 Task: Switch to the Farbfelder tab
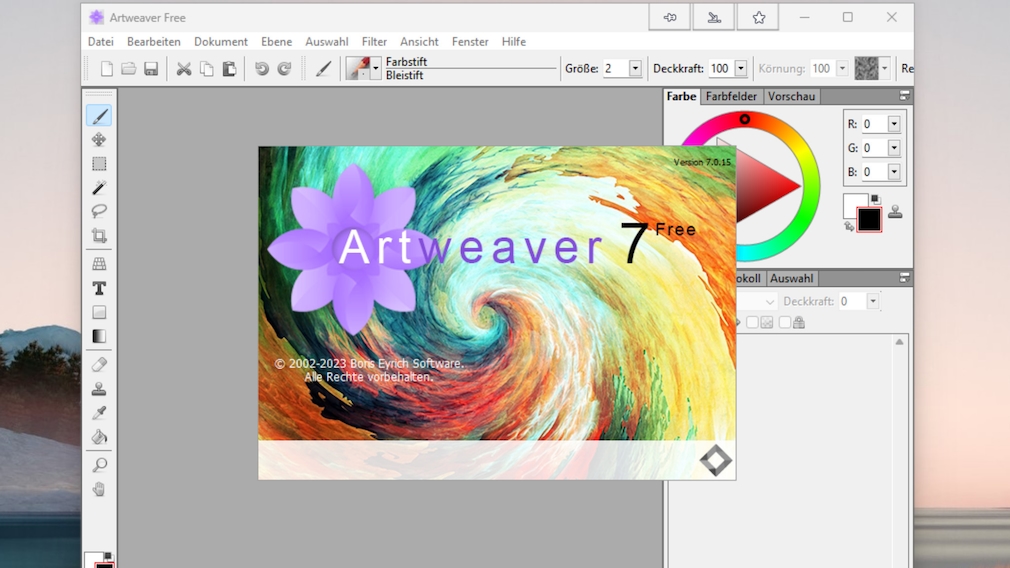point(731,97)
